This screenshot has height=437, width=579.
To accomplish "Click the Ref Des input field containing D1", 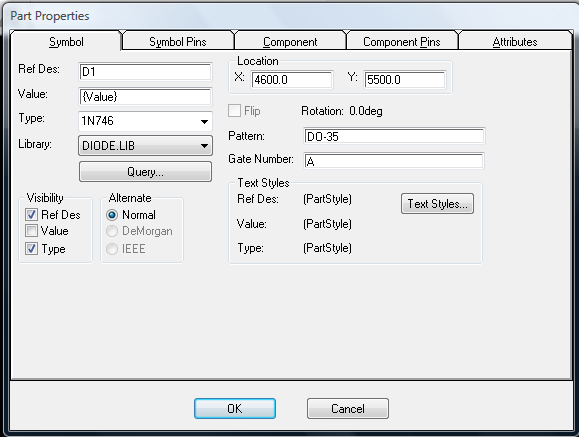I will [145, 72].
